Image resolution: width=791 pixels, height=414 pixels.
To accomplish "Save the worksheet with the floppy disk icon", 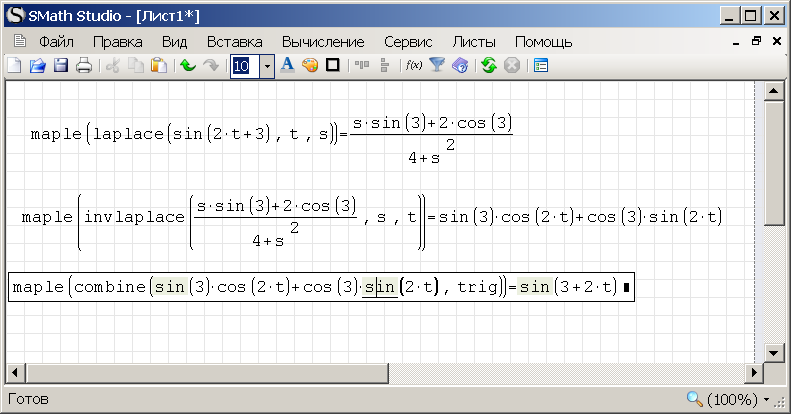I will pos(60,66).
